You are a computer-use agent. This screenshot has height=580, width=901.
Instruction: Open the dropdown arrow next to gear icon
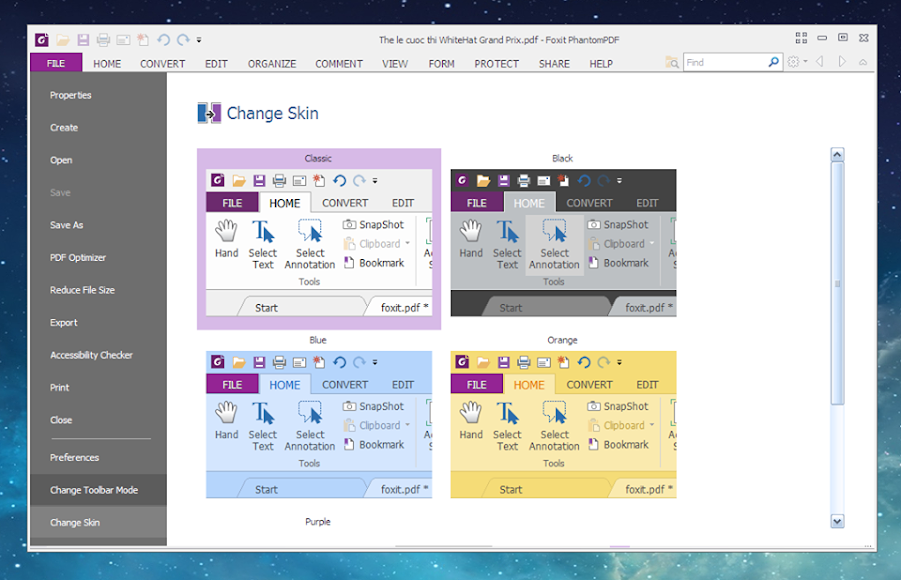pos(805,62)
